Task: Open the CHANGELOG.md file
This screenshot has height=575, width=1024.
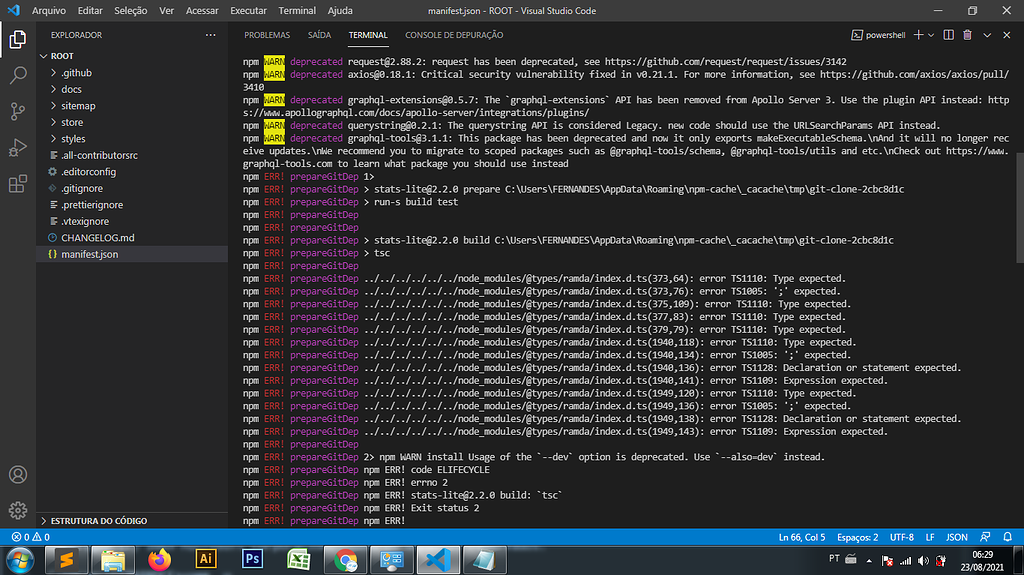Action: (x=132, y=238)
